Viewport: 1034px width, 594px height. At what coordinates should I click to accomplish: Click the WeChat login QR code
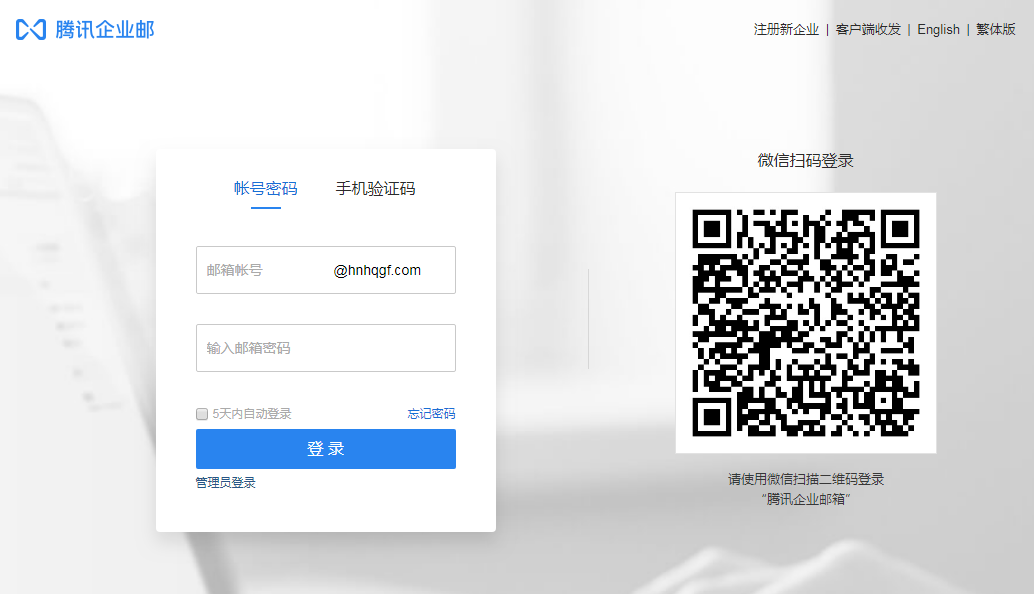[x=806, y=322]
